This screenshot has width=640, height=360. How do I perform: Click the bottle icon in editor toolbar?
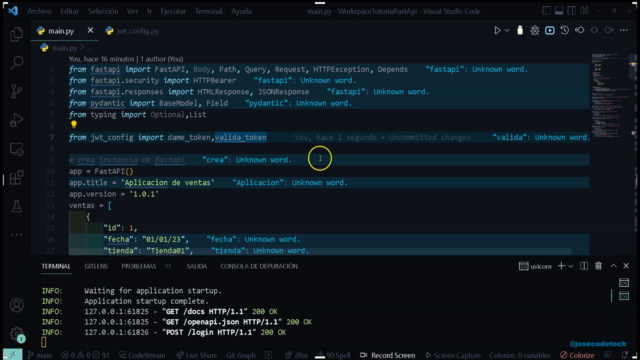tap(520, 31)
